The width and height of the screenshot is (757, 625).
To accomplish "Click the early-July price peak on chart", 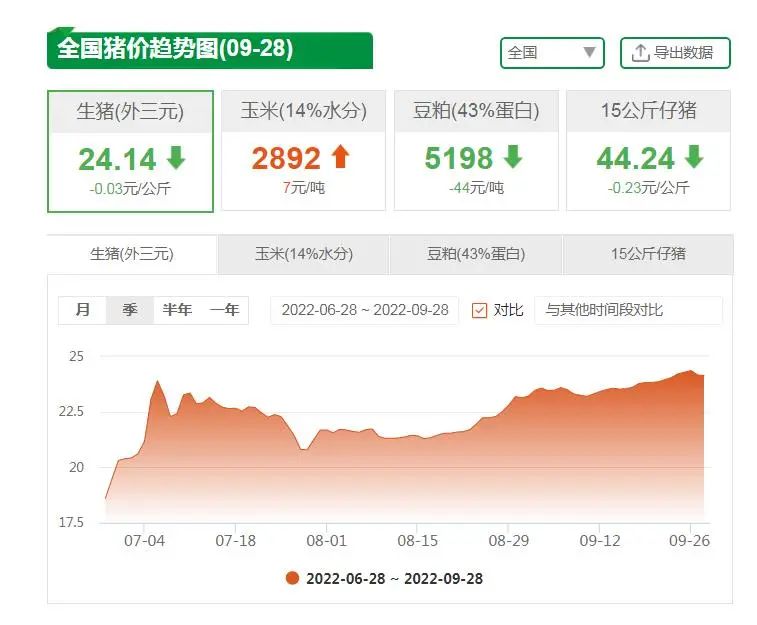I will click(x=157, y=381).
